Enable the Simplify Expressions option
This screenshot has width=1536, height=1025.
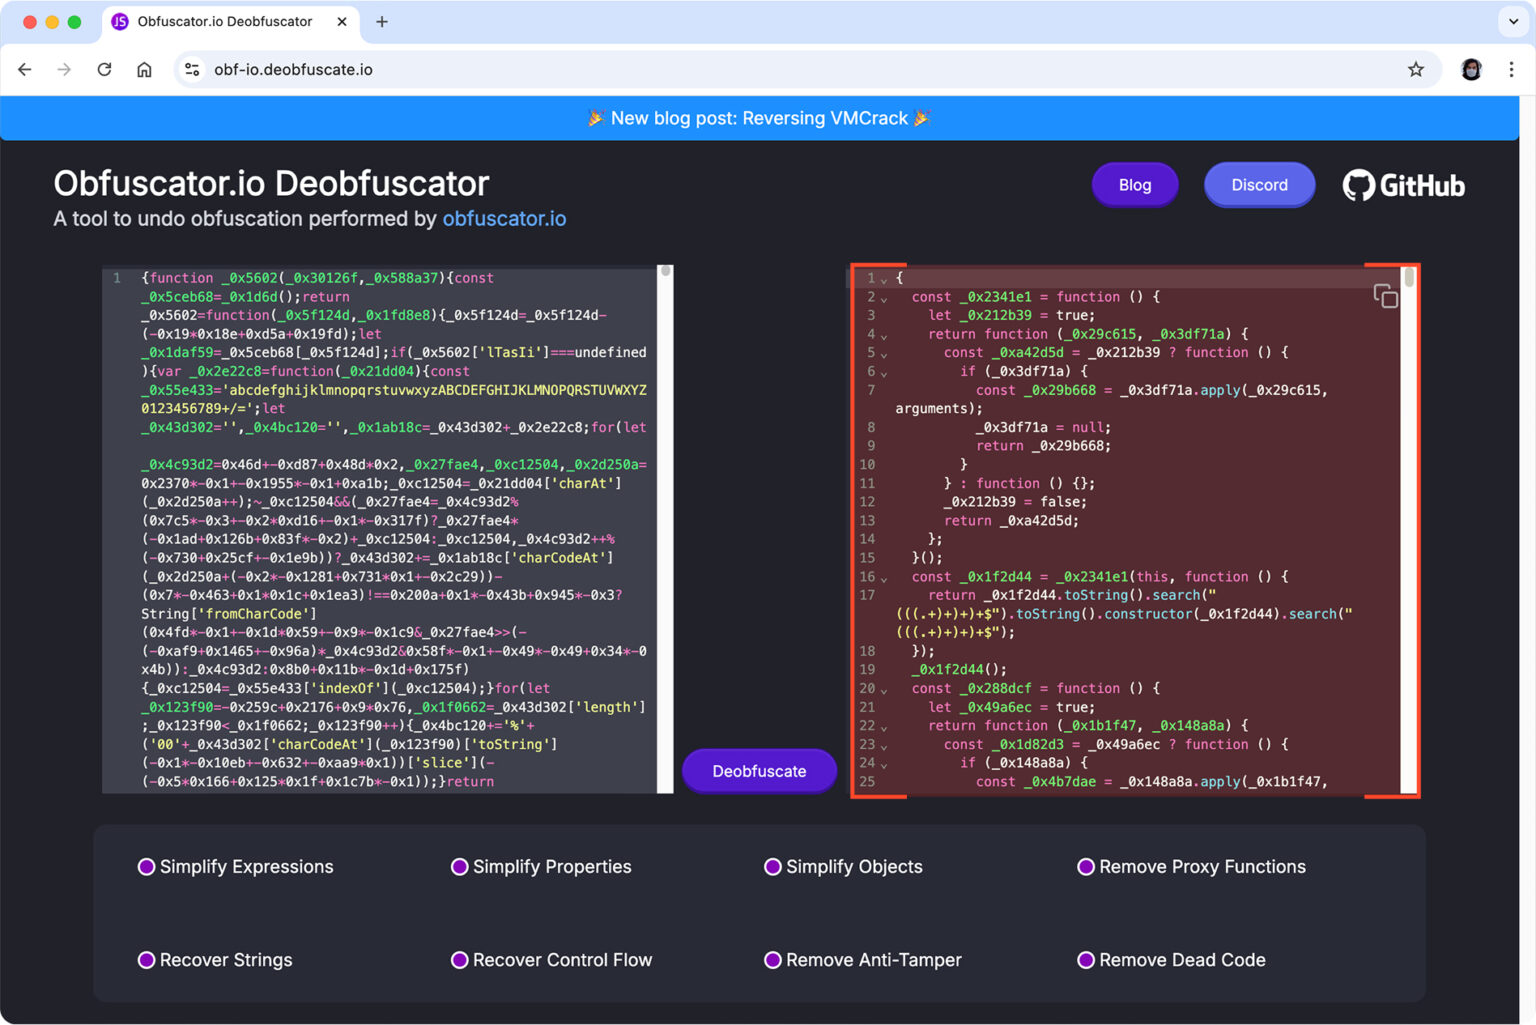pyautogui.click(x=146, y=867)
